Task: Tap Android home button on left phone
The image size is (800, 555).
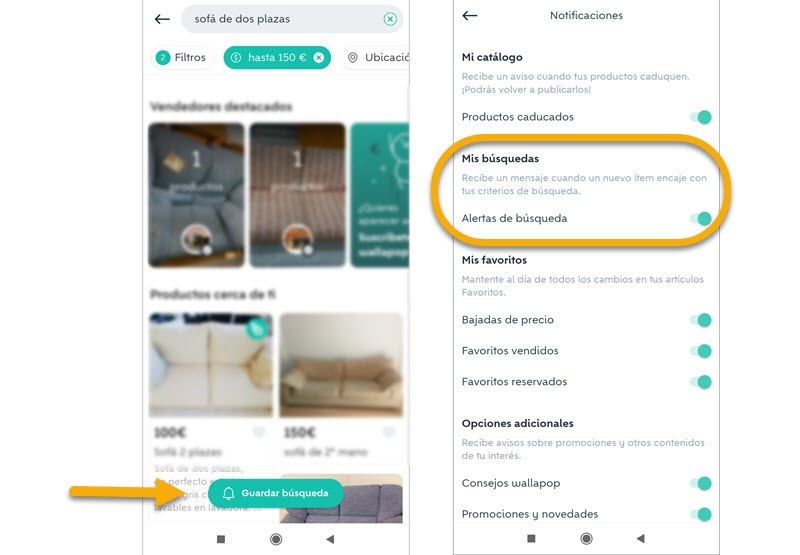Action: pos(276,539)
